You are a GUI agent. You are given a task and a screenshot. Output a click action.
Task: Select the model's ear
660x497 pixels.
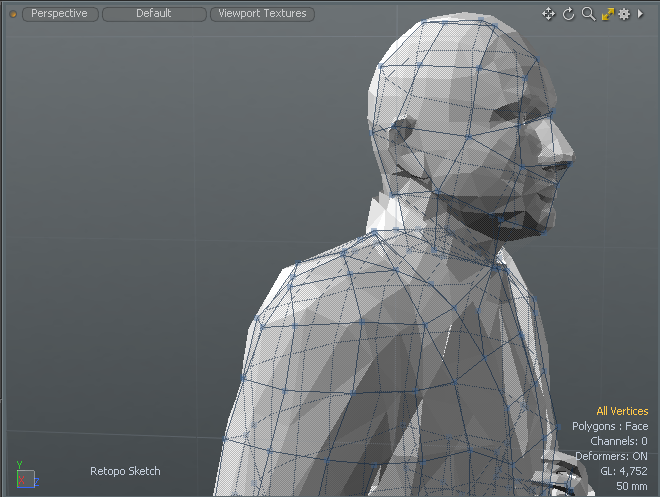[x=403, y=135]
